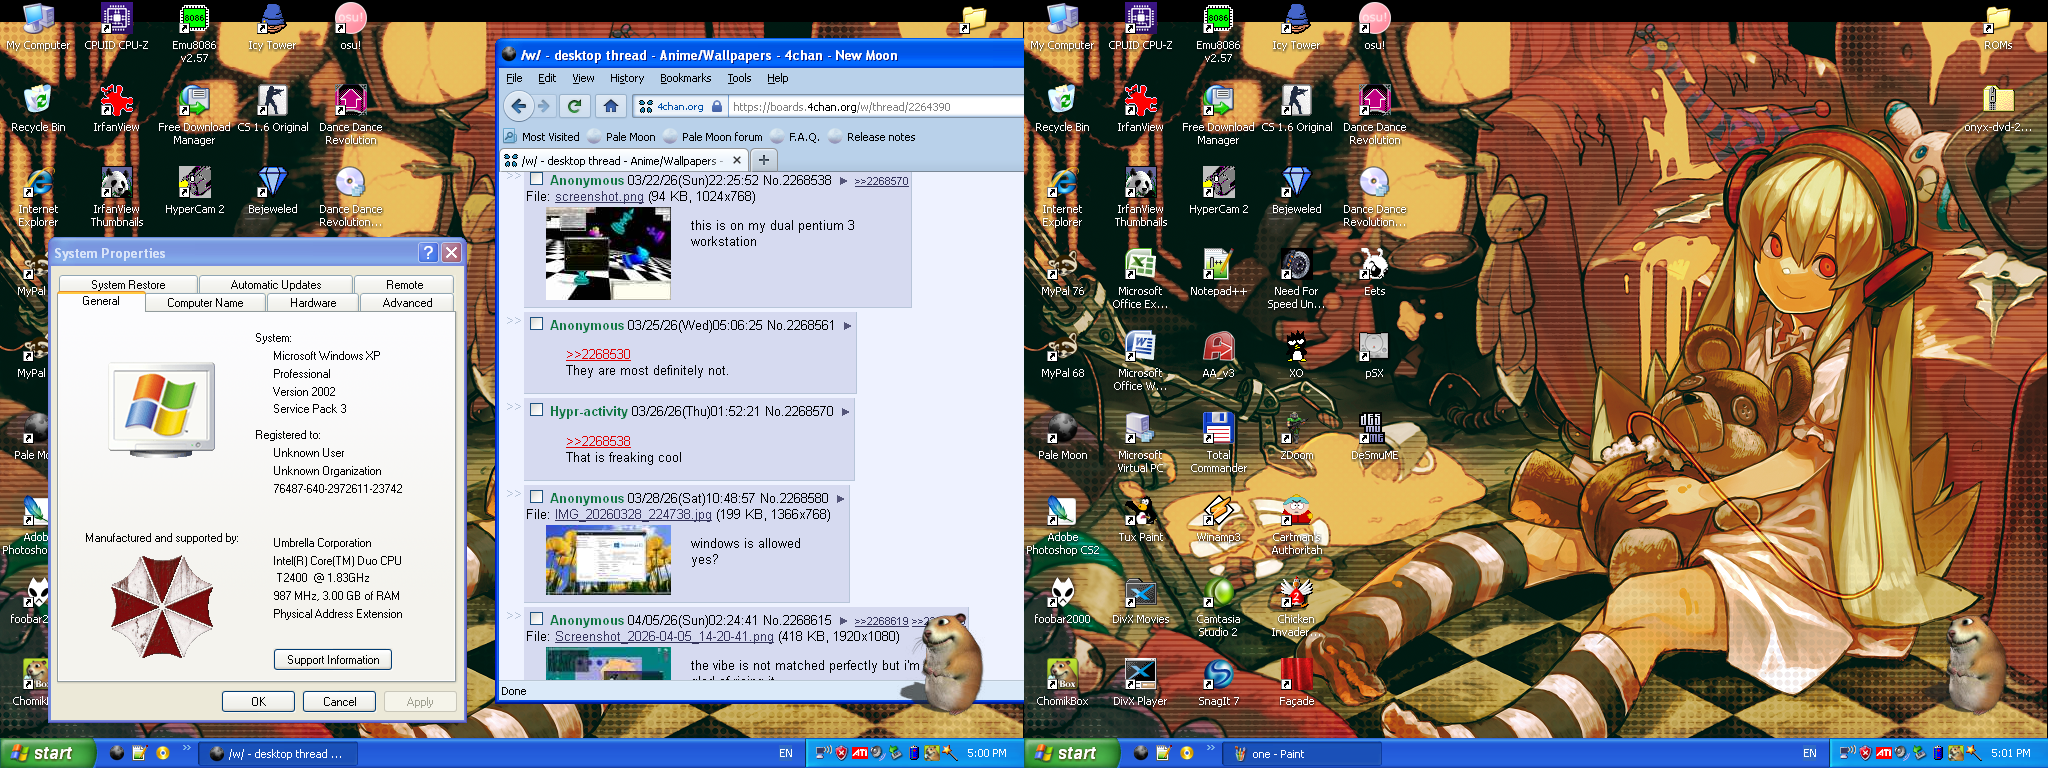Launch Total Commander from the desktop
Image resolution: width=2048 pixels, height=768 pixels.
[x=1218, y=443]
